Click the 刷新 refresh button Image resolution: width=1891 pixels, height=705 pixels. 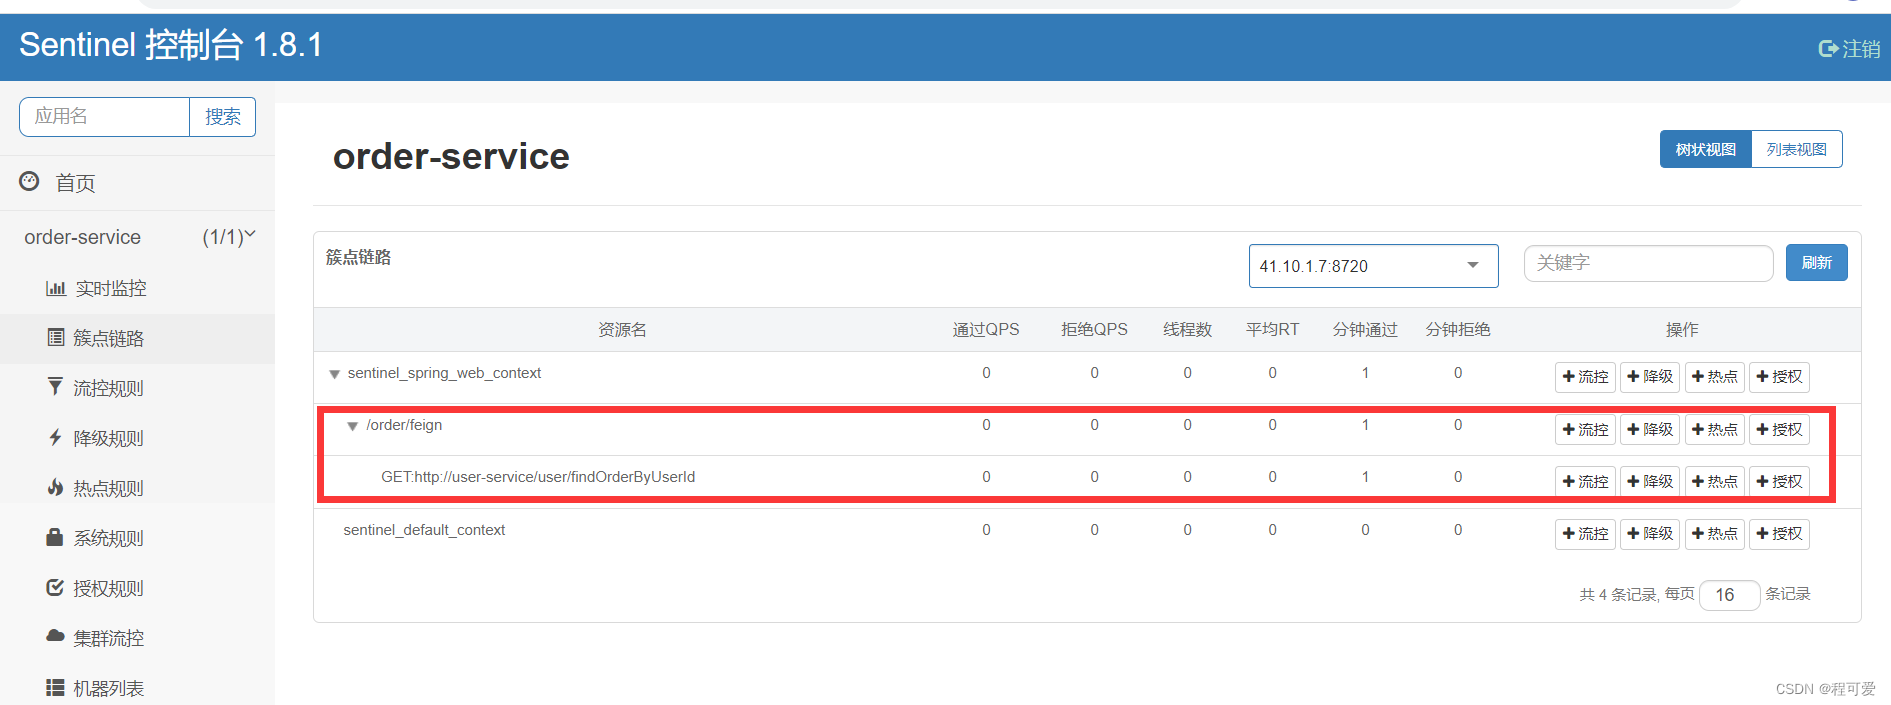(x=1816, y=262)
